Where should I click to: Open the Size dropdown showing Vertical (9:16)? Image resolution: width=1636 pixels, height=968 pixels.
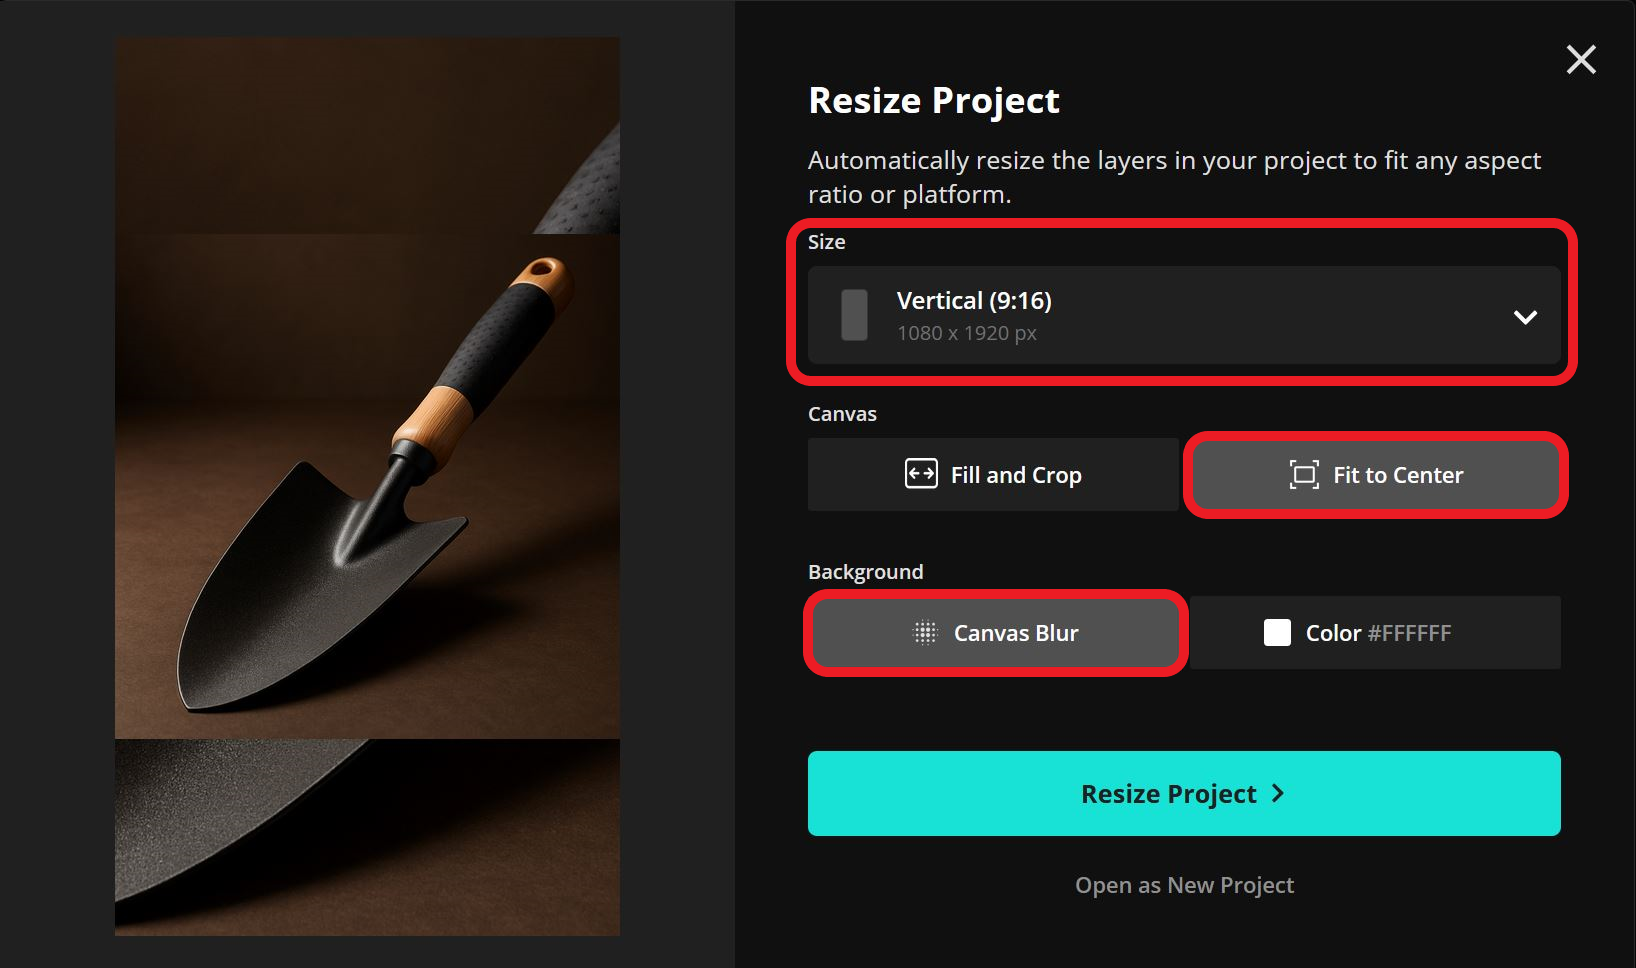1185,316
